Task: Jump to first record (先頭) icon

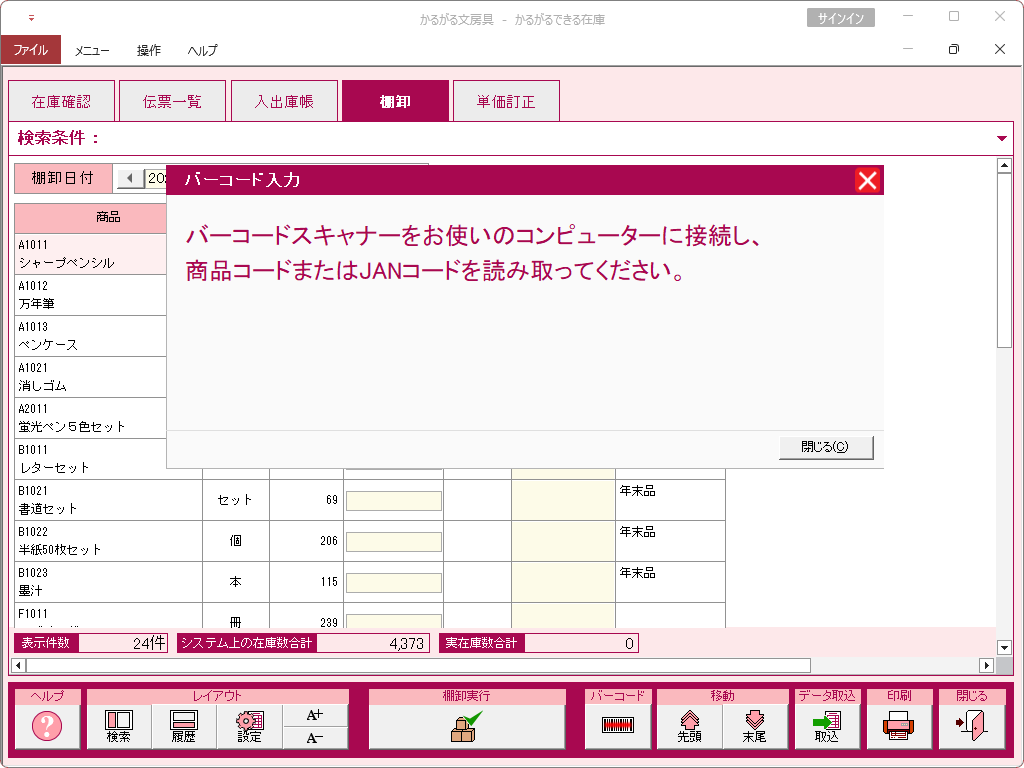Action: 689,726
